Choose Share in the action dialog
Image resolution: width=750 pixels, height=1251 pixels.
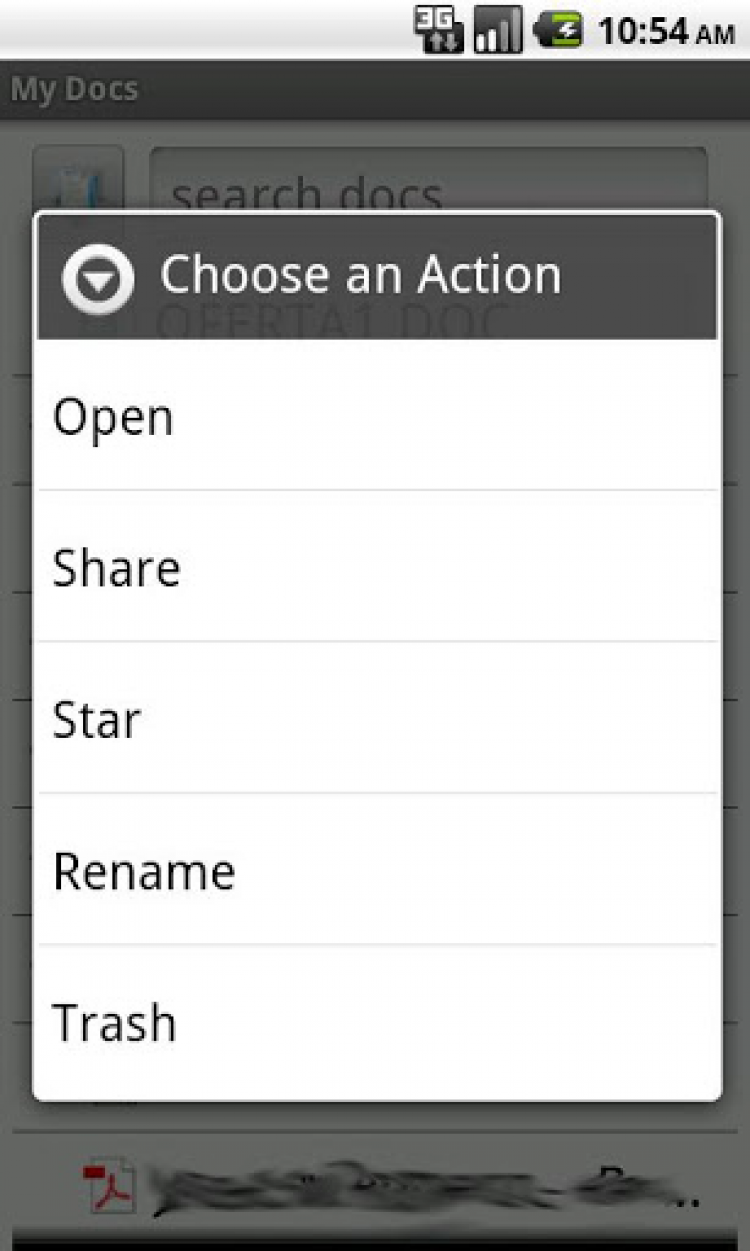(377, 567)
